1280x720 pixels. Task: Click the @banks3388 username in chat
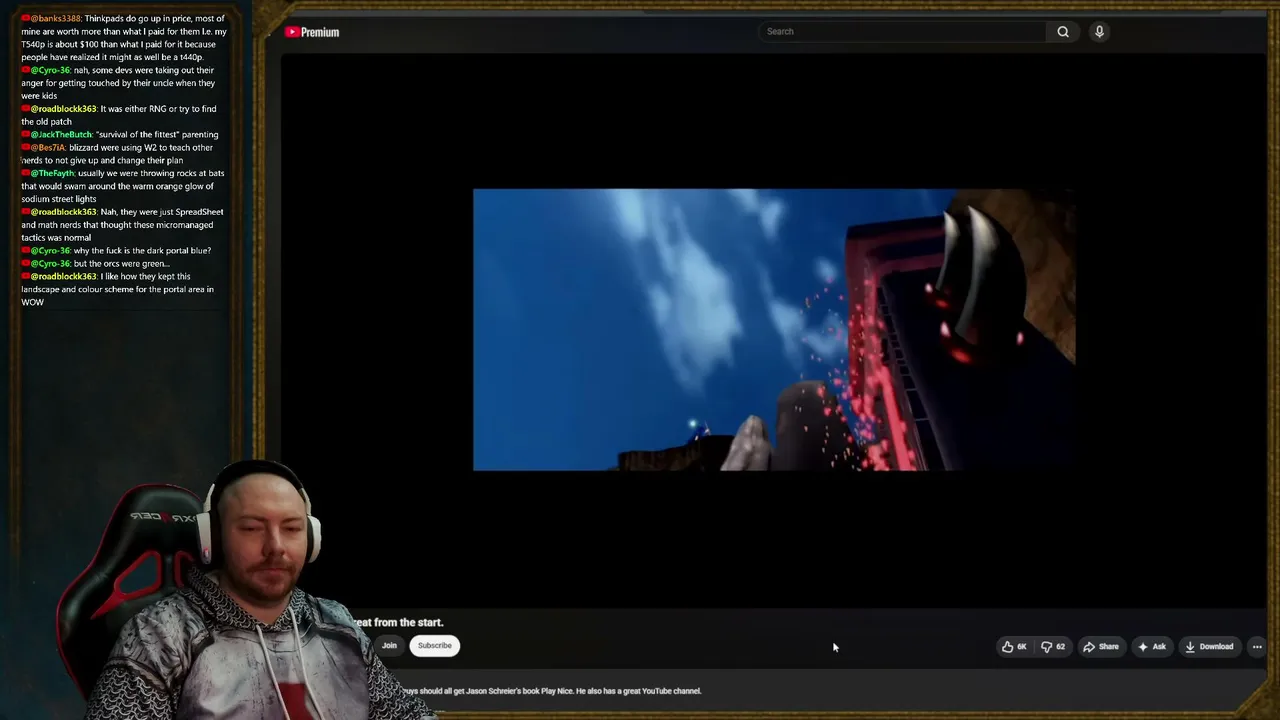click(x=55, y=19)
